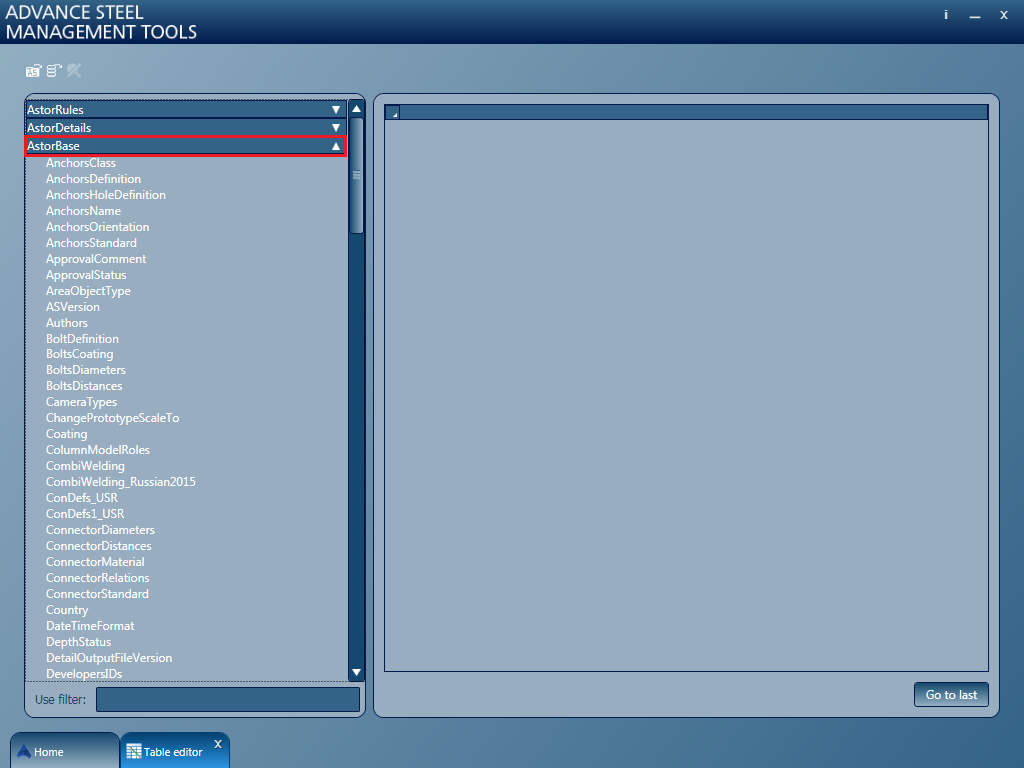1024x768 pixels.
Task: Open the AnchorsClass table
Action: click(x=81, y=163)
